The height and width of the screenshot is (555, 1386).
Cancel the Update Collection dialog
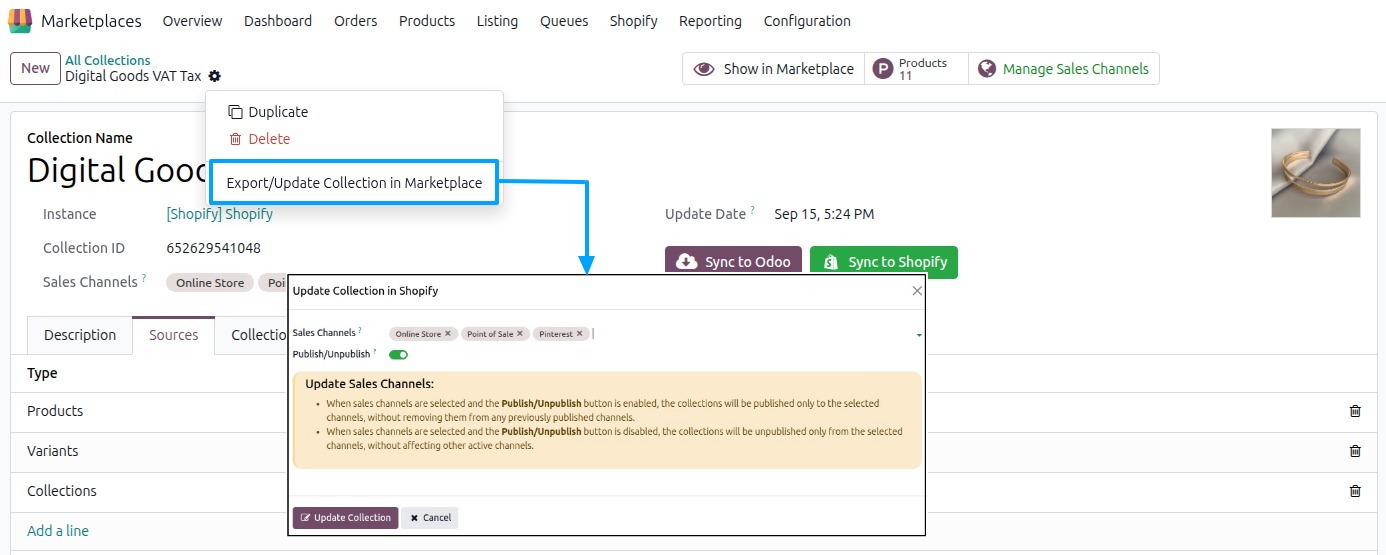tap(430, 518)
